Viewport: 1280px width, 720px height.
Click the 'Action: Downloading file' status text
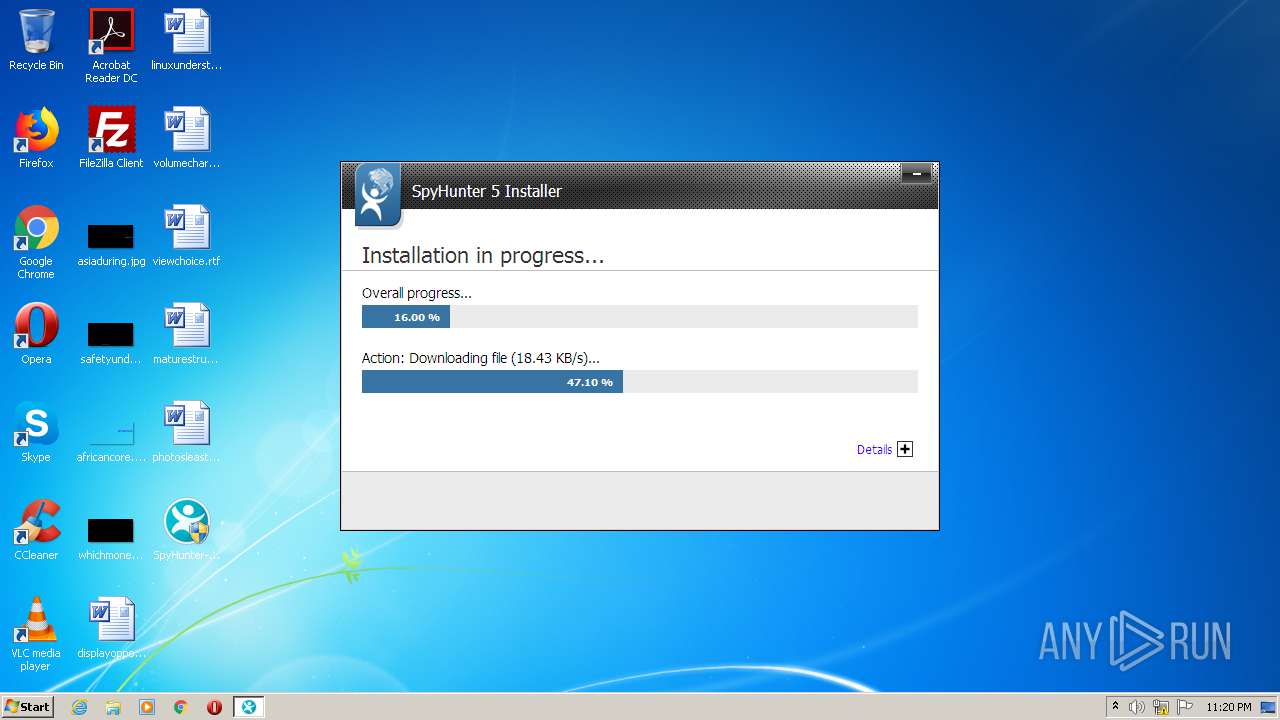click(481, 358)
